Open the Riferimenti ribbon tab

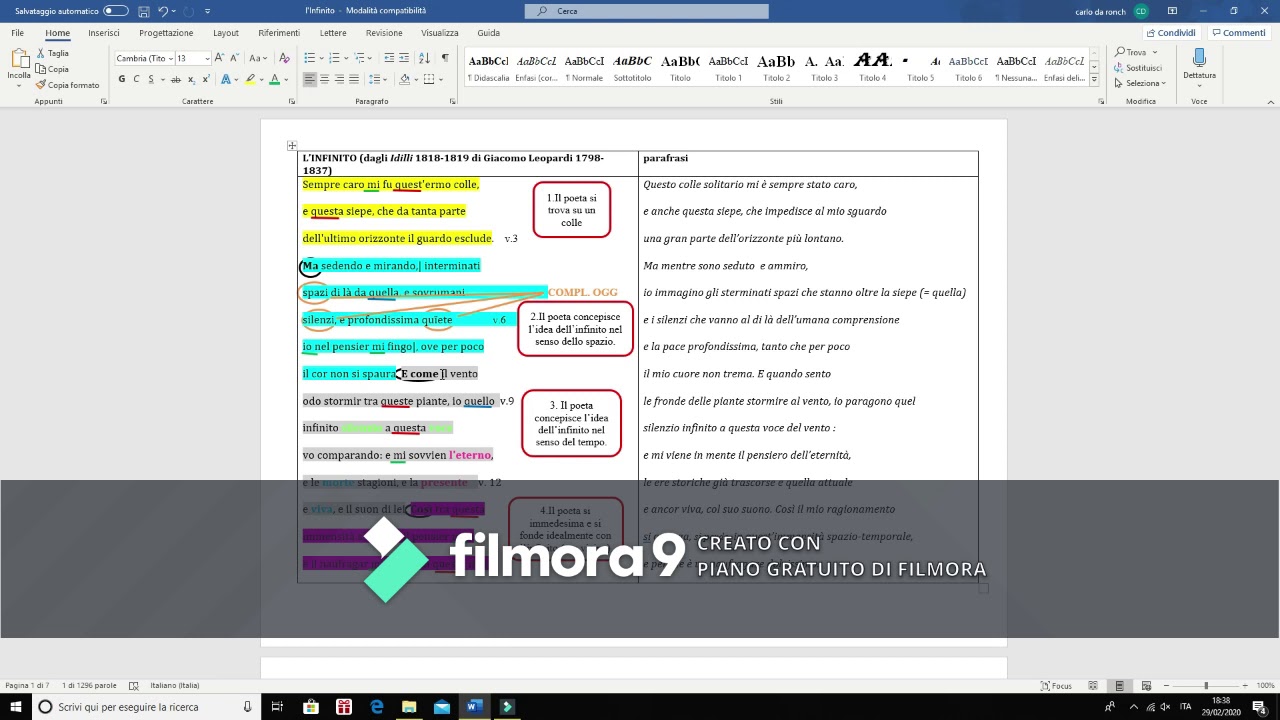coord(279,33)
